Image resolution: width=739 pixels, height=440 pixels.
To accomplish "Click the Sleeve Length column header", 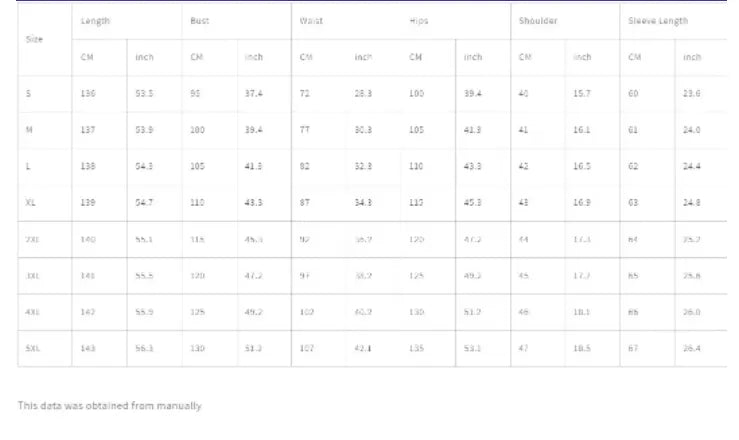I will point(658,21).
